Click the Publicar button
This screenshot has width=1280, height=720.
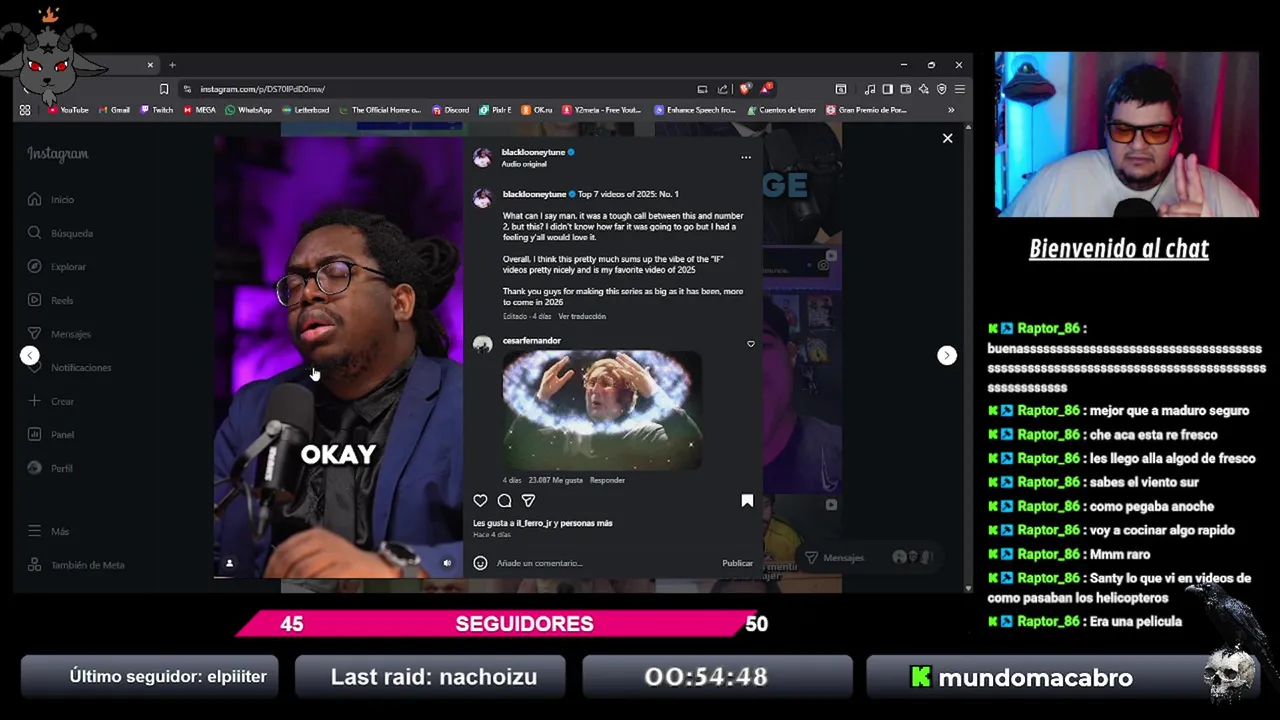coord(737,563)
